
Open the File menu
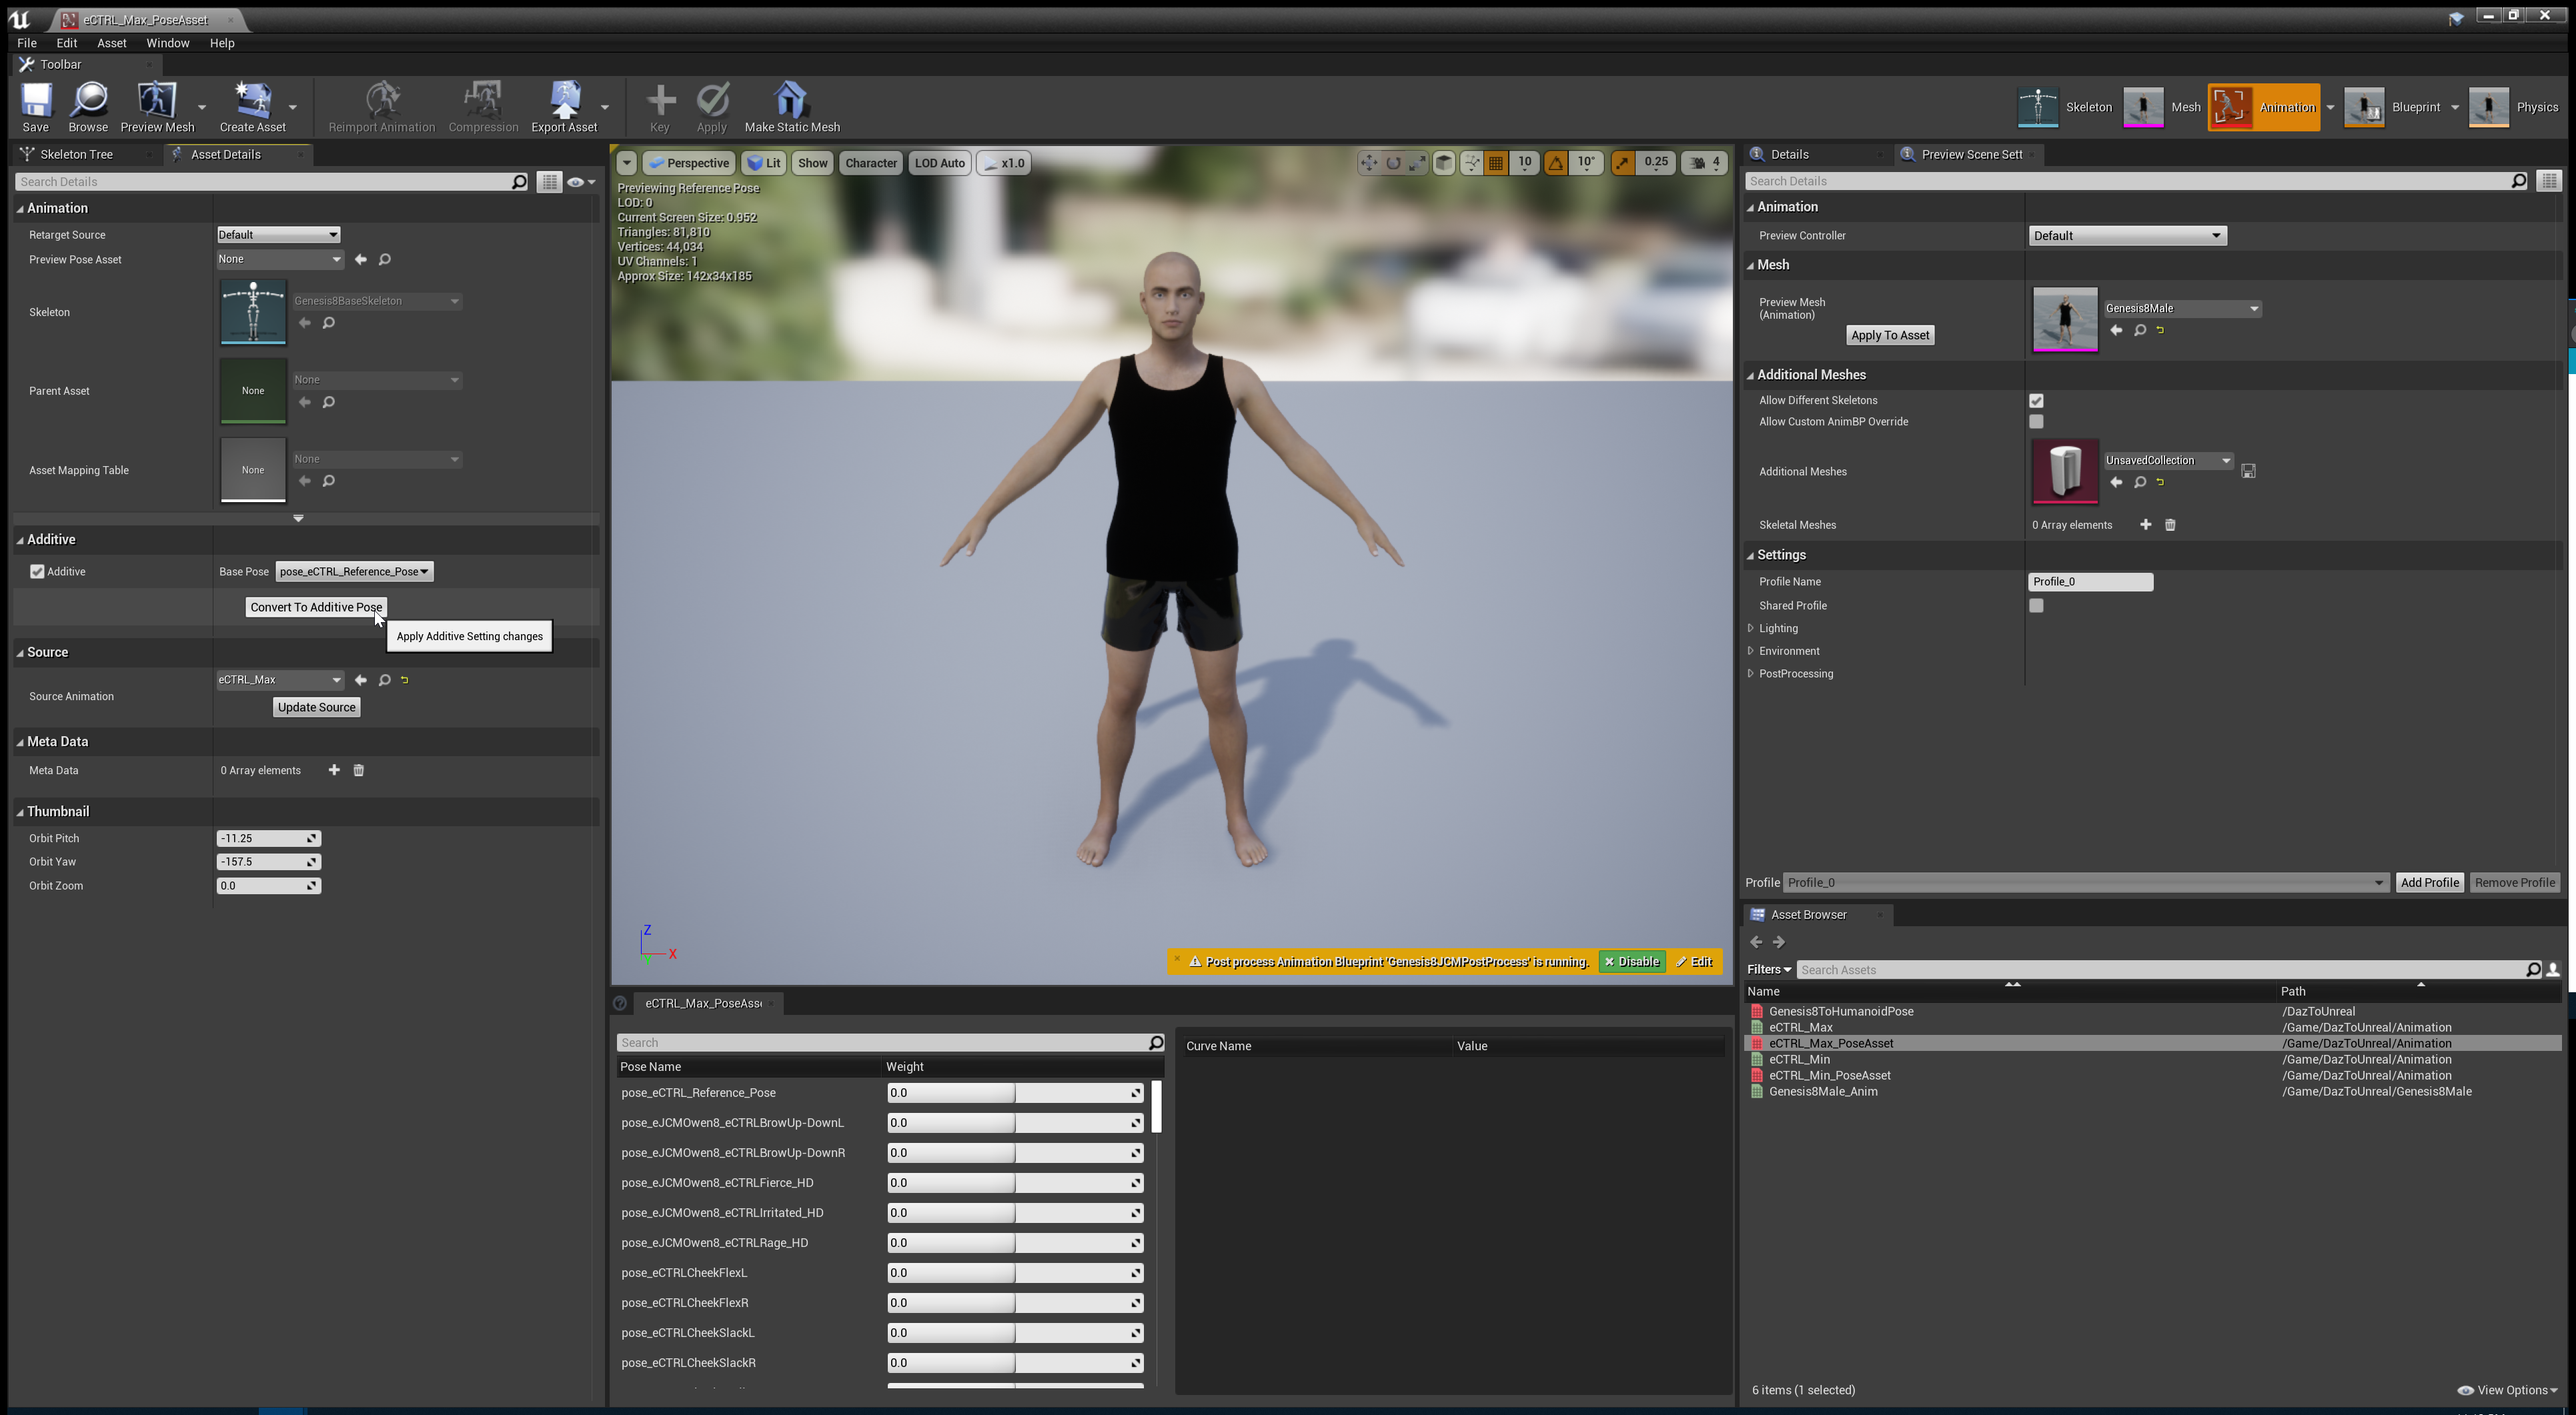tap(27, 43)
